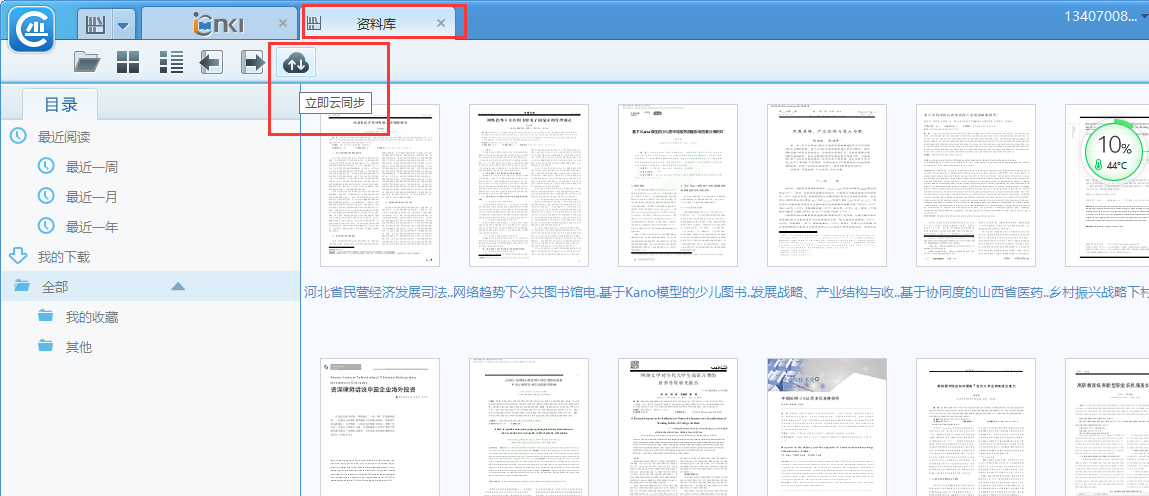
Task: Open thumbnail of 基于协同度的山西省医药 paper
Action: click(x=976, y=186)
